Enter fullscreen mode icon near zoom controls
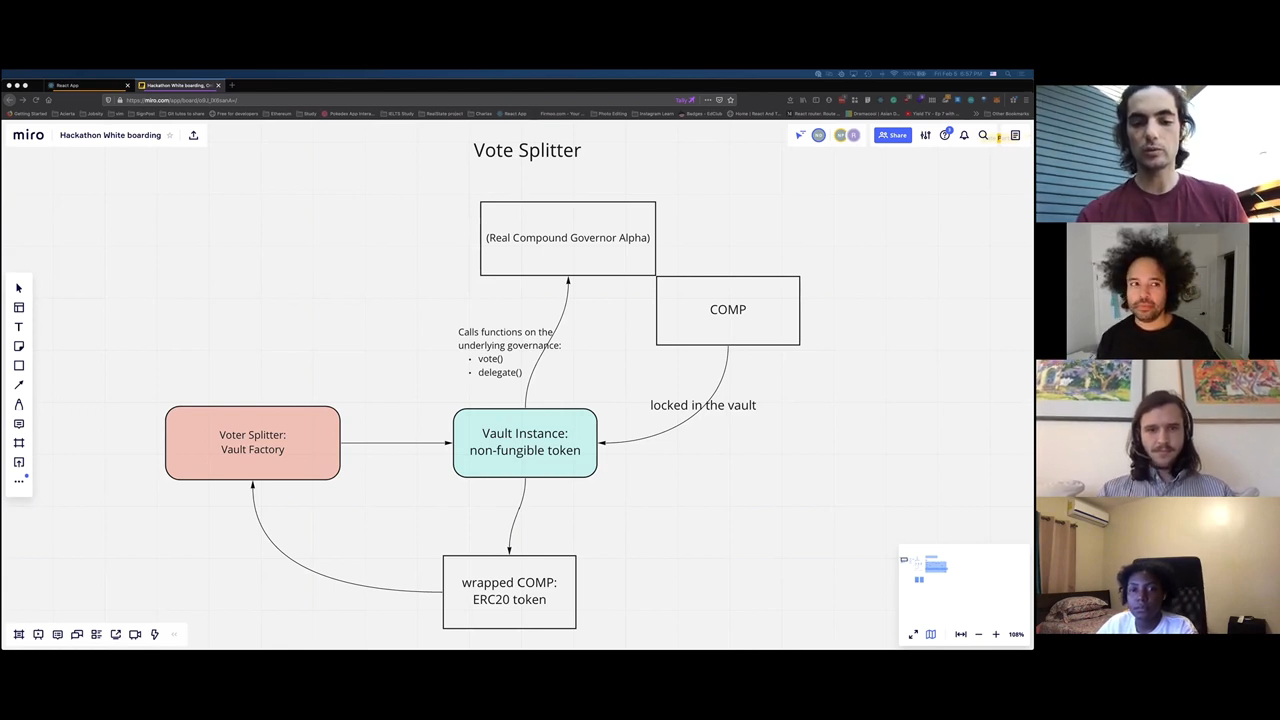The width and height of the screenshot is (1280, 720). (913, 634)
